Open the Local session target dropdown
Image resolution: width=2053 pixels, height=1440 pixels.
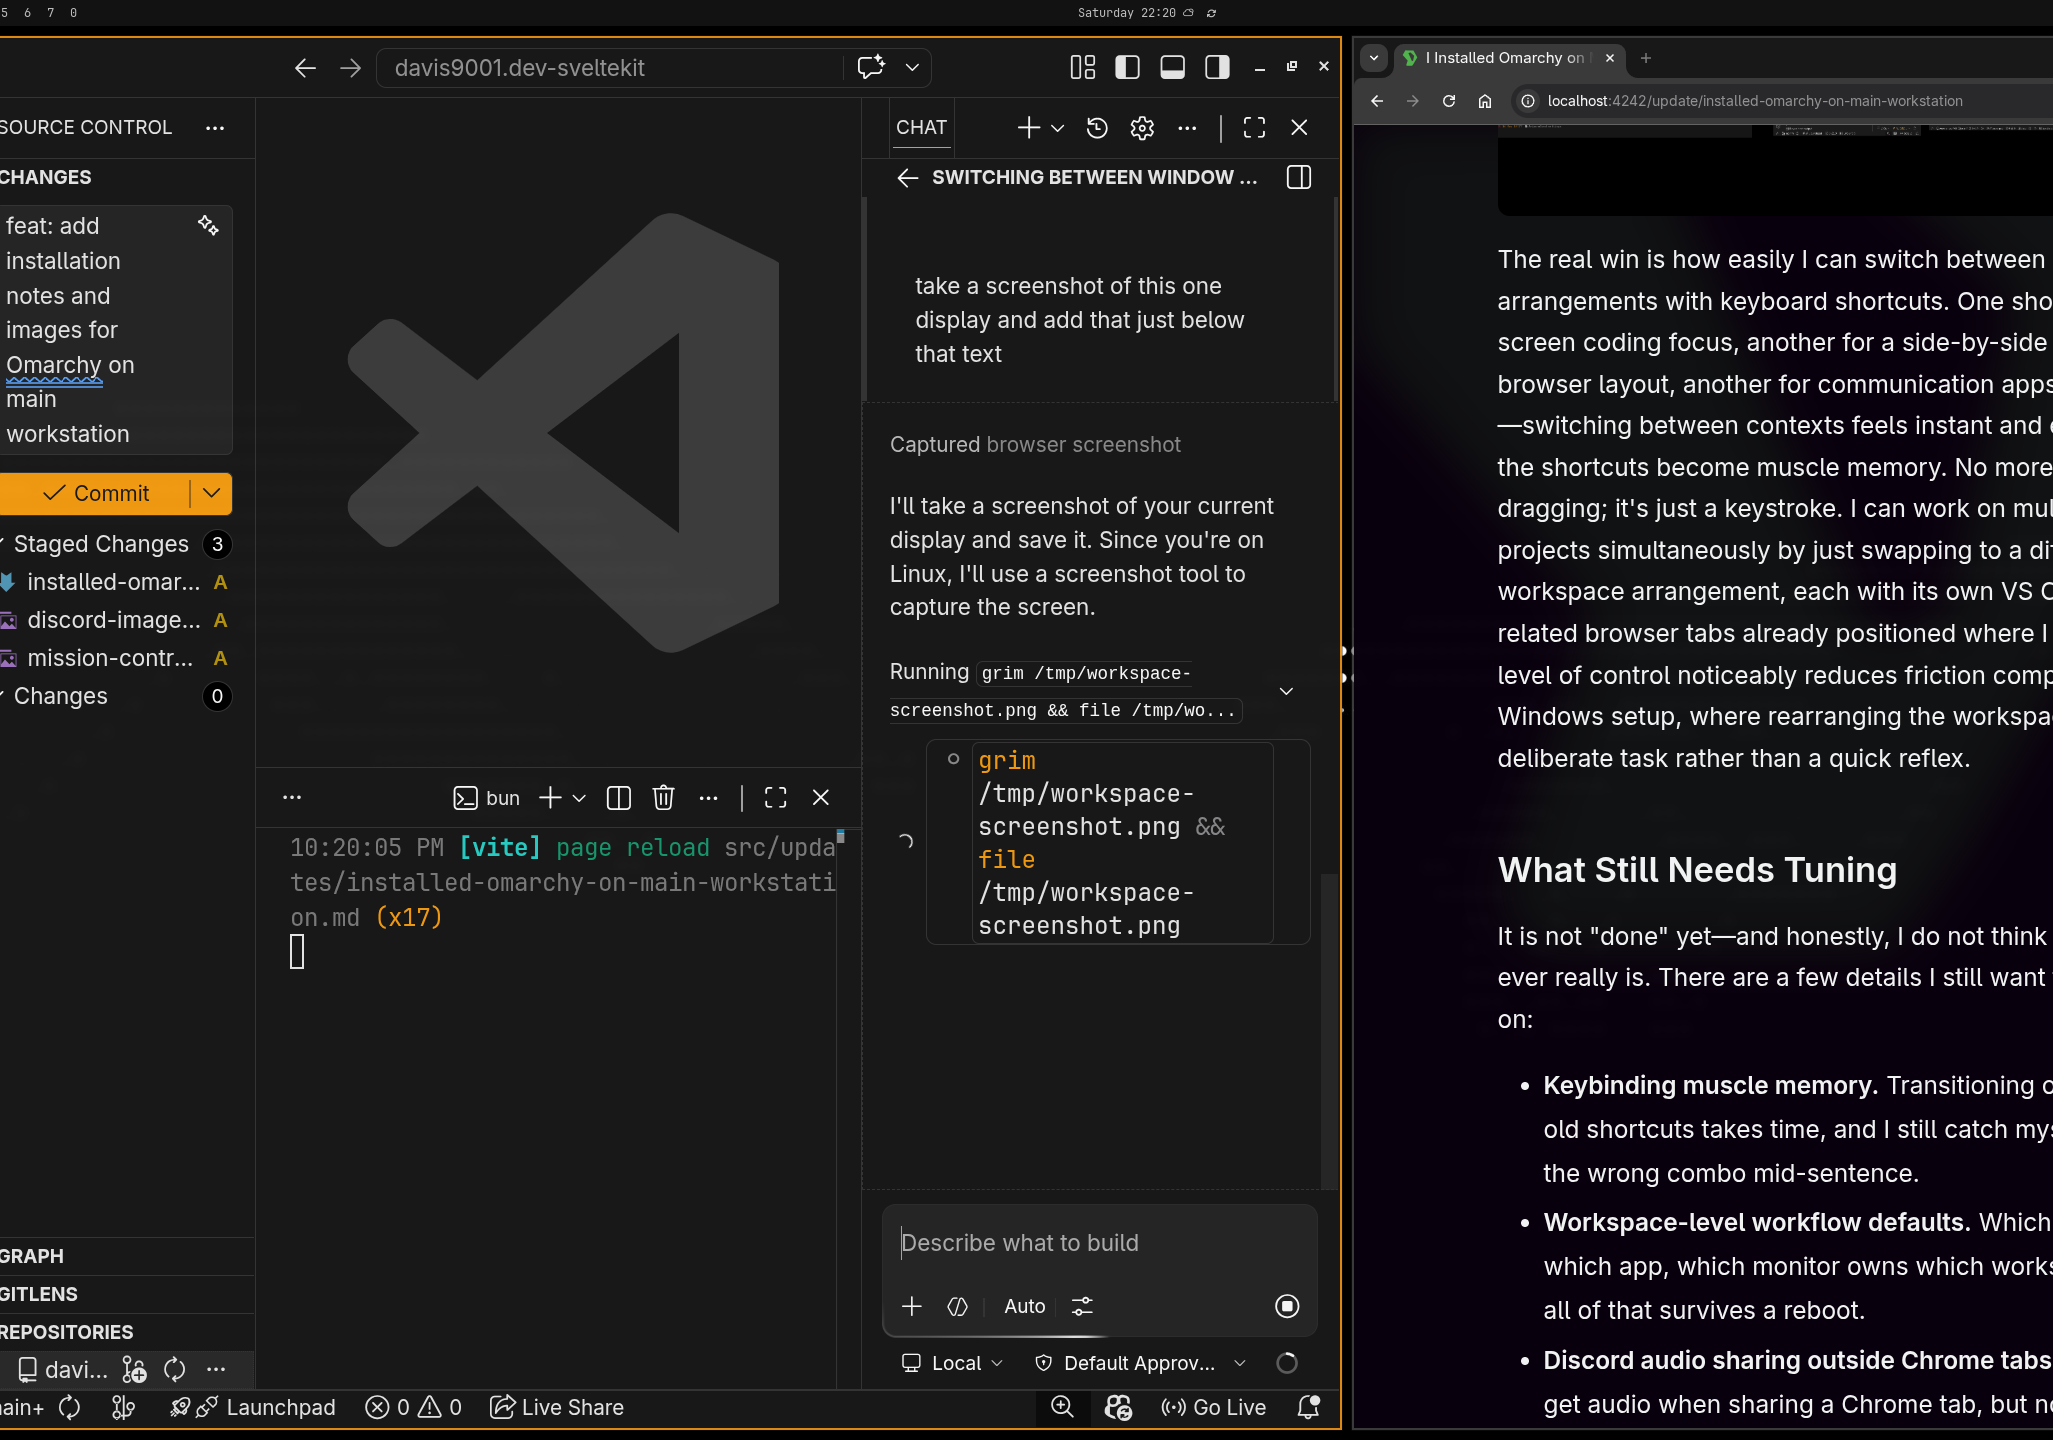(952, 1363)
